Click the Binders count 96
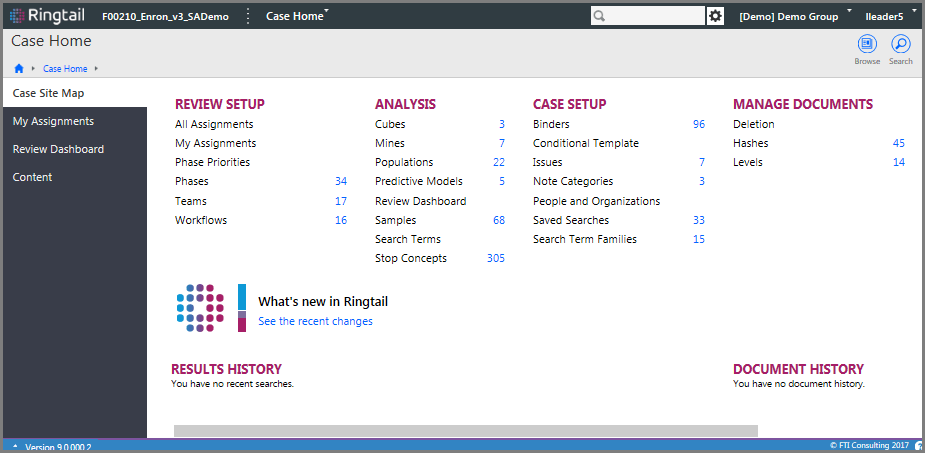The image size is (925, 453). (x=699, y=124)
